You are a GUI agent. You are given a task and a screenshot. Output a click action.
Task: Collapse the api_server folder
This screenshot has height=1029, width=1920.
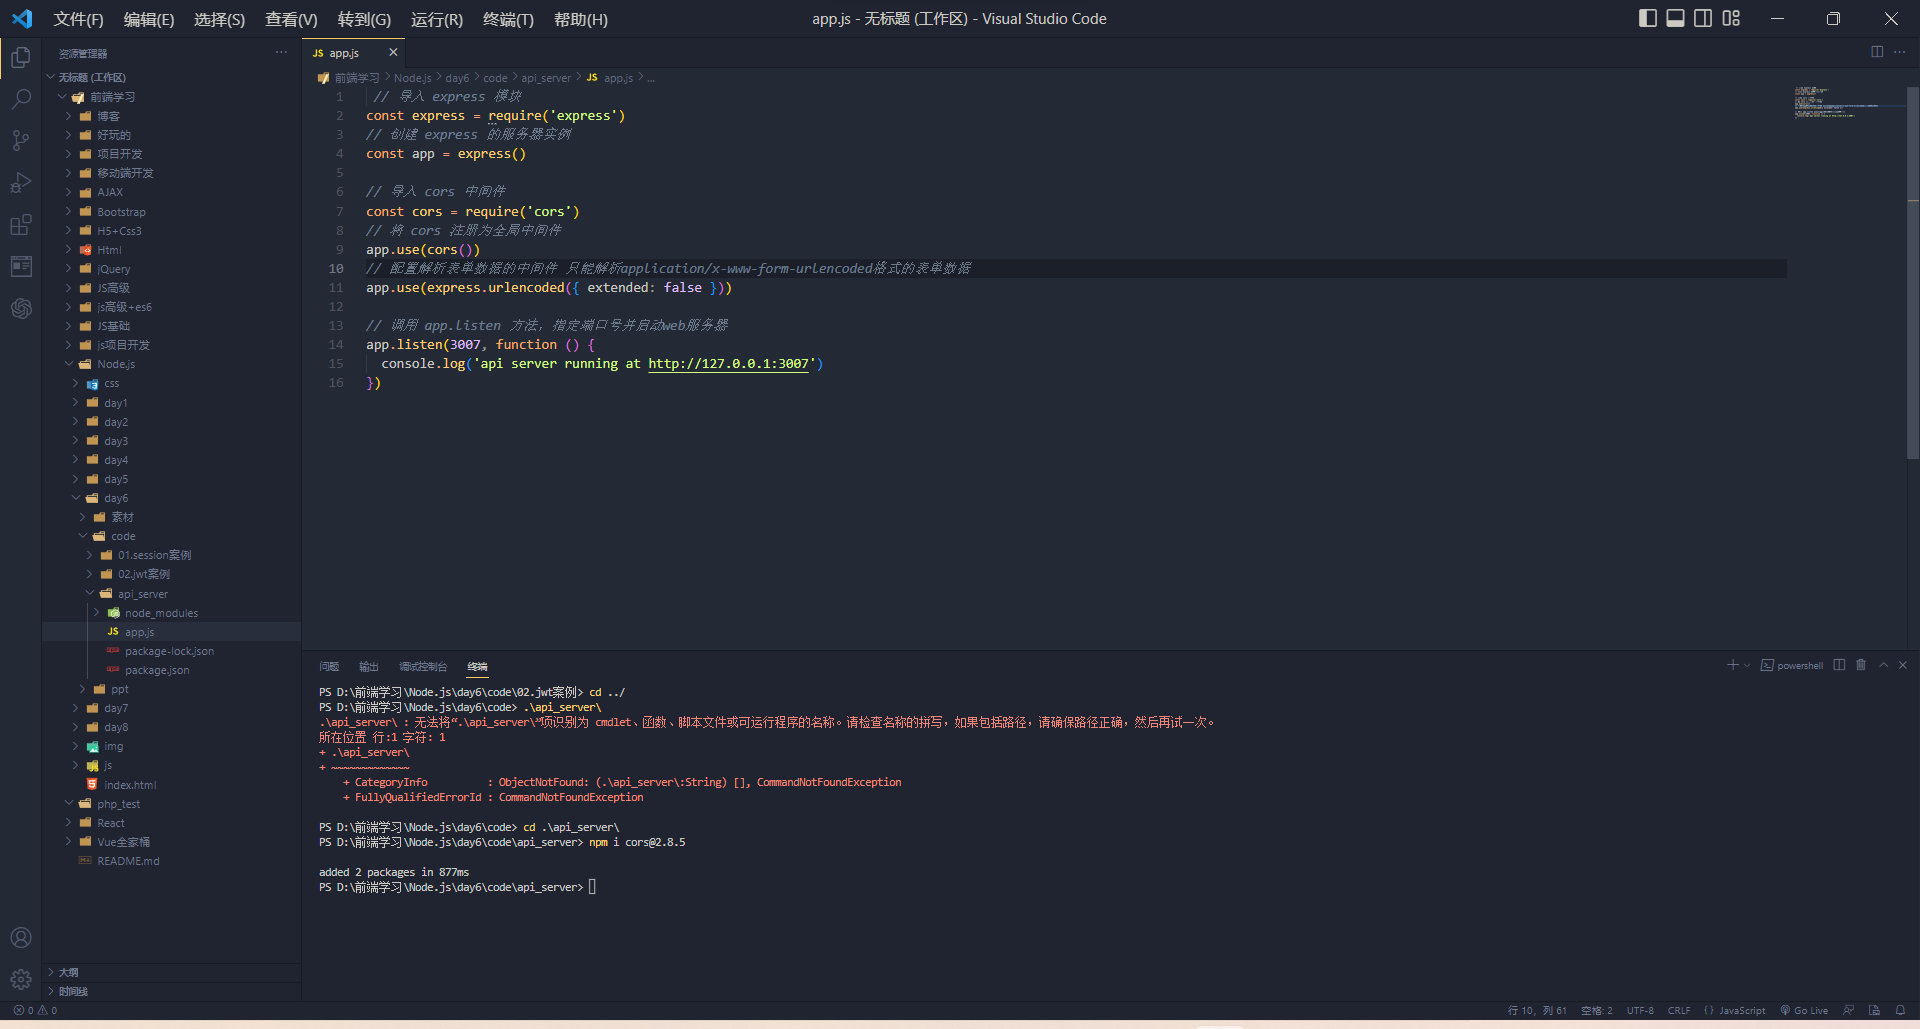click(x=171, y=594)
